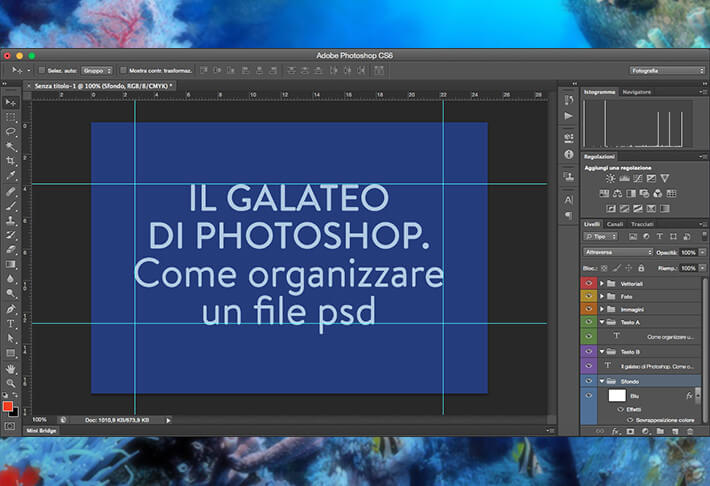Screen dimensions: 710x486
Task: Open the Info panel icon
Action: click(x=569, y=154)
